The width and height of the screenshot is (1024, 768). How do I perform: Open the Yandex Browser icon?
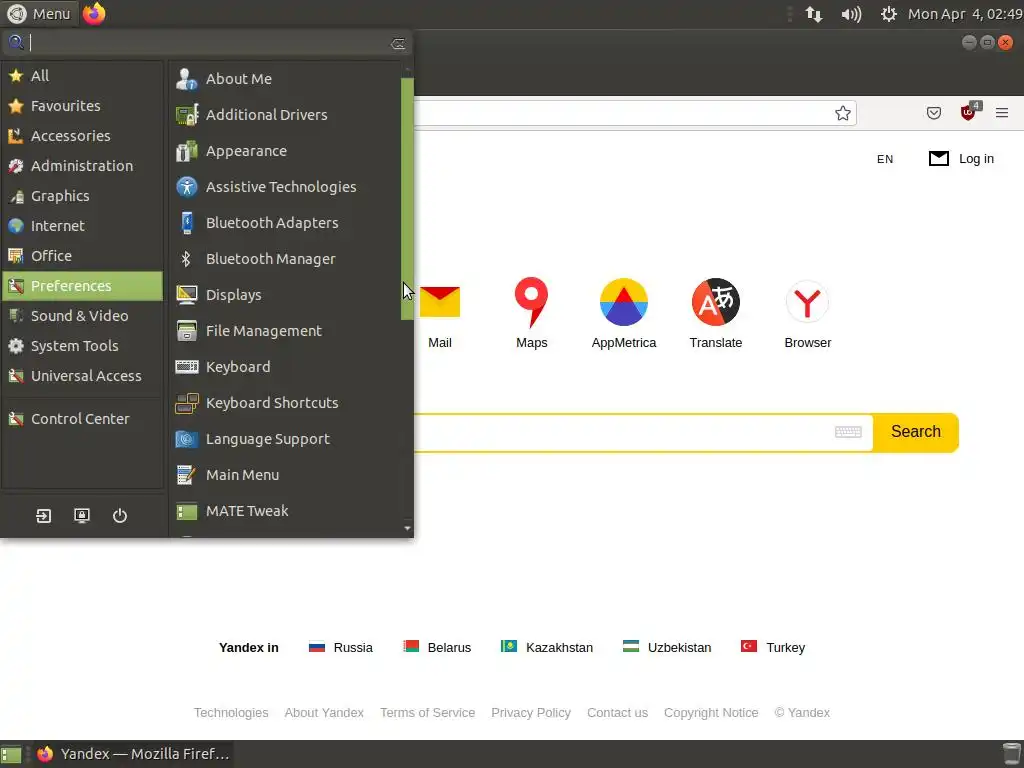click(x=807, y=302)
